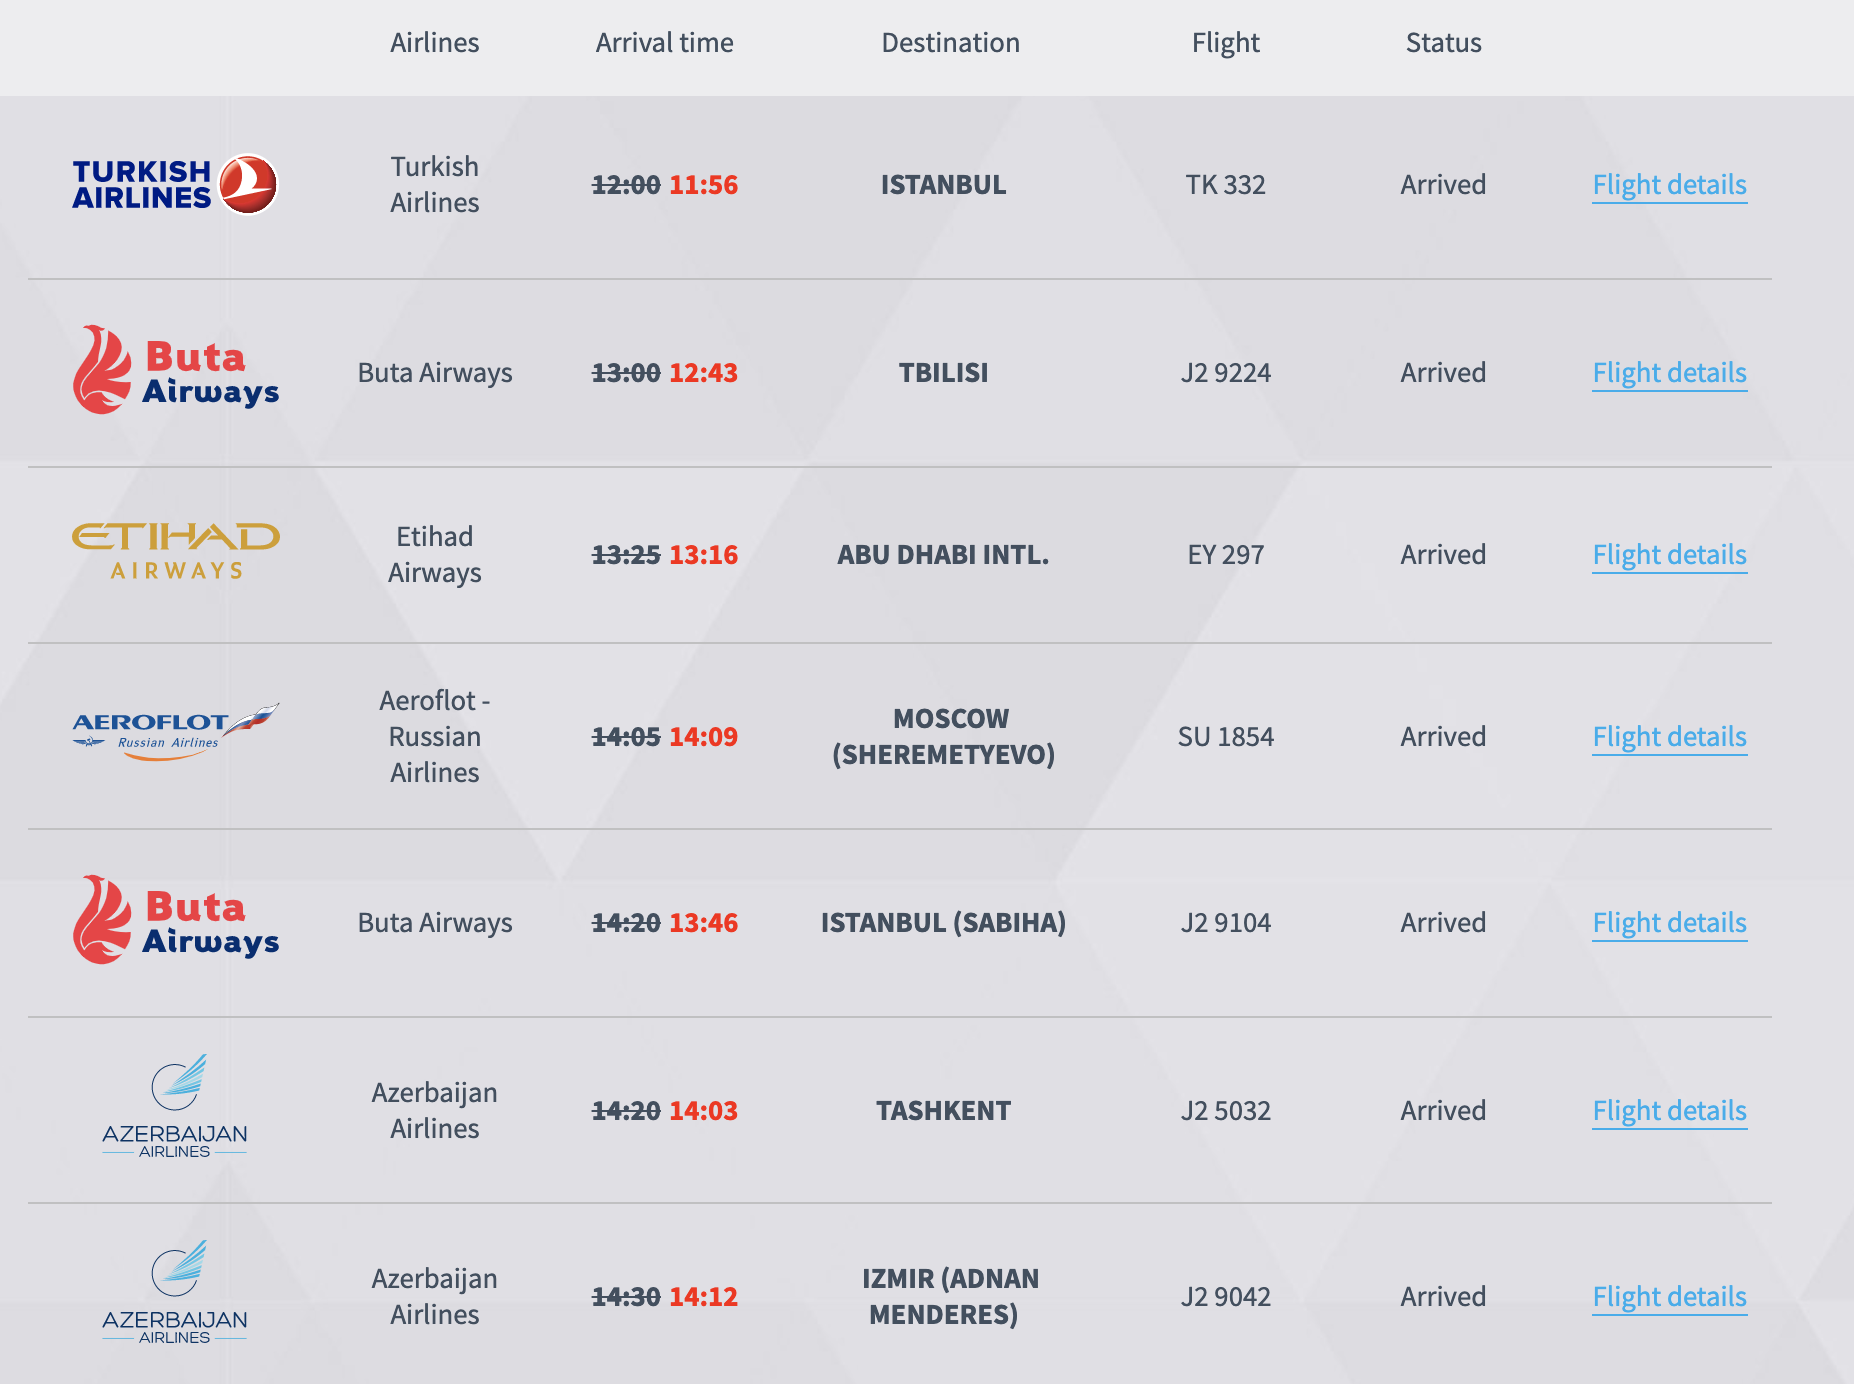Click the Azerbaijan Airlines logo for Tashkent flight
The height and width of the screenshot is (1384, 1854).
coord(175,1106)
